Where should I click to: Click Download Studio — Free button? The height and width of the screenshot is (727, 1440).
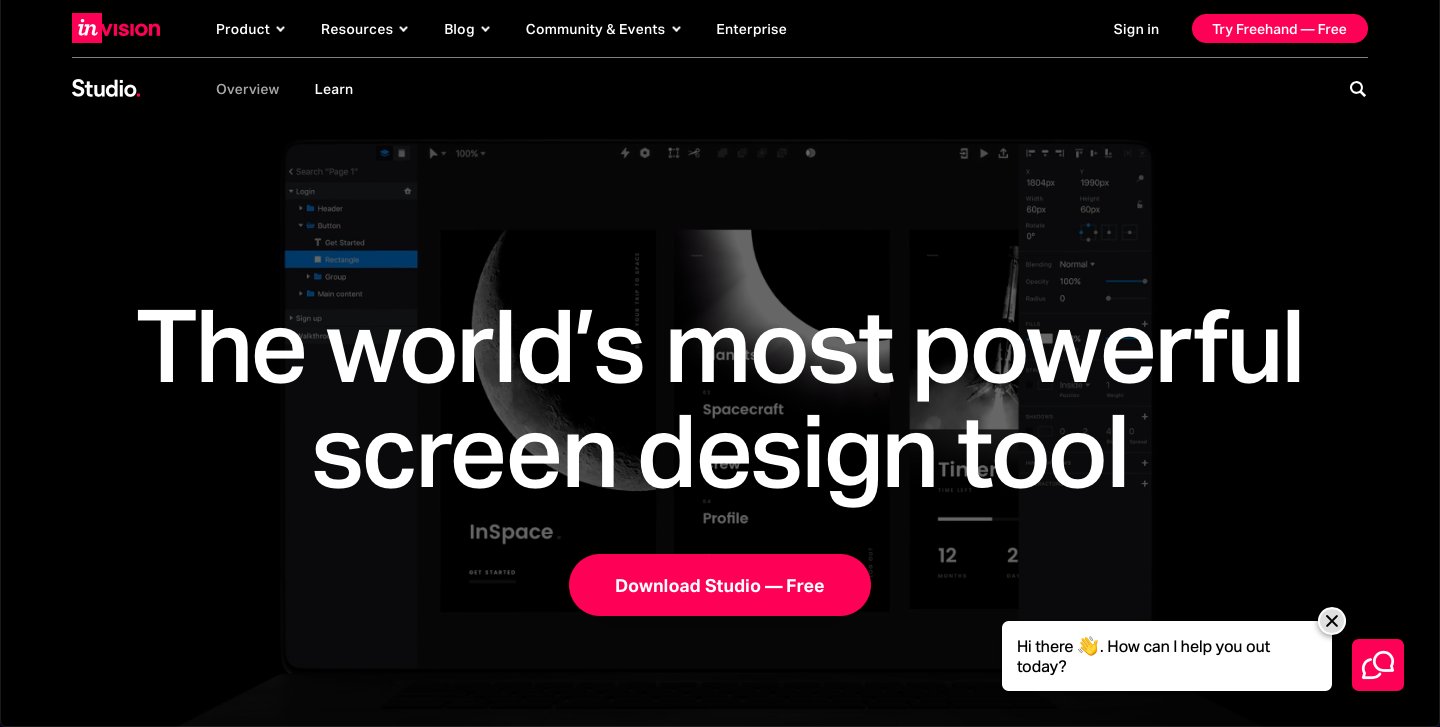coord(720,585)
